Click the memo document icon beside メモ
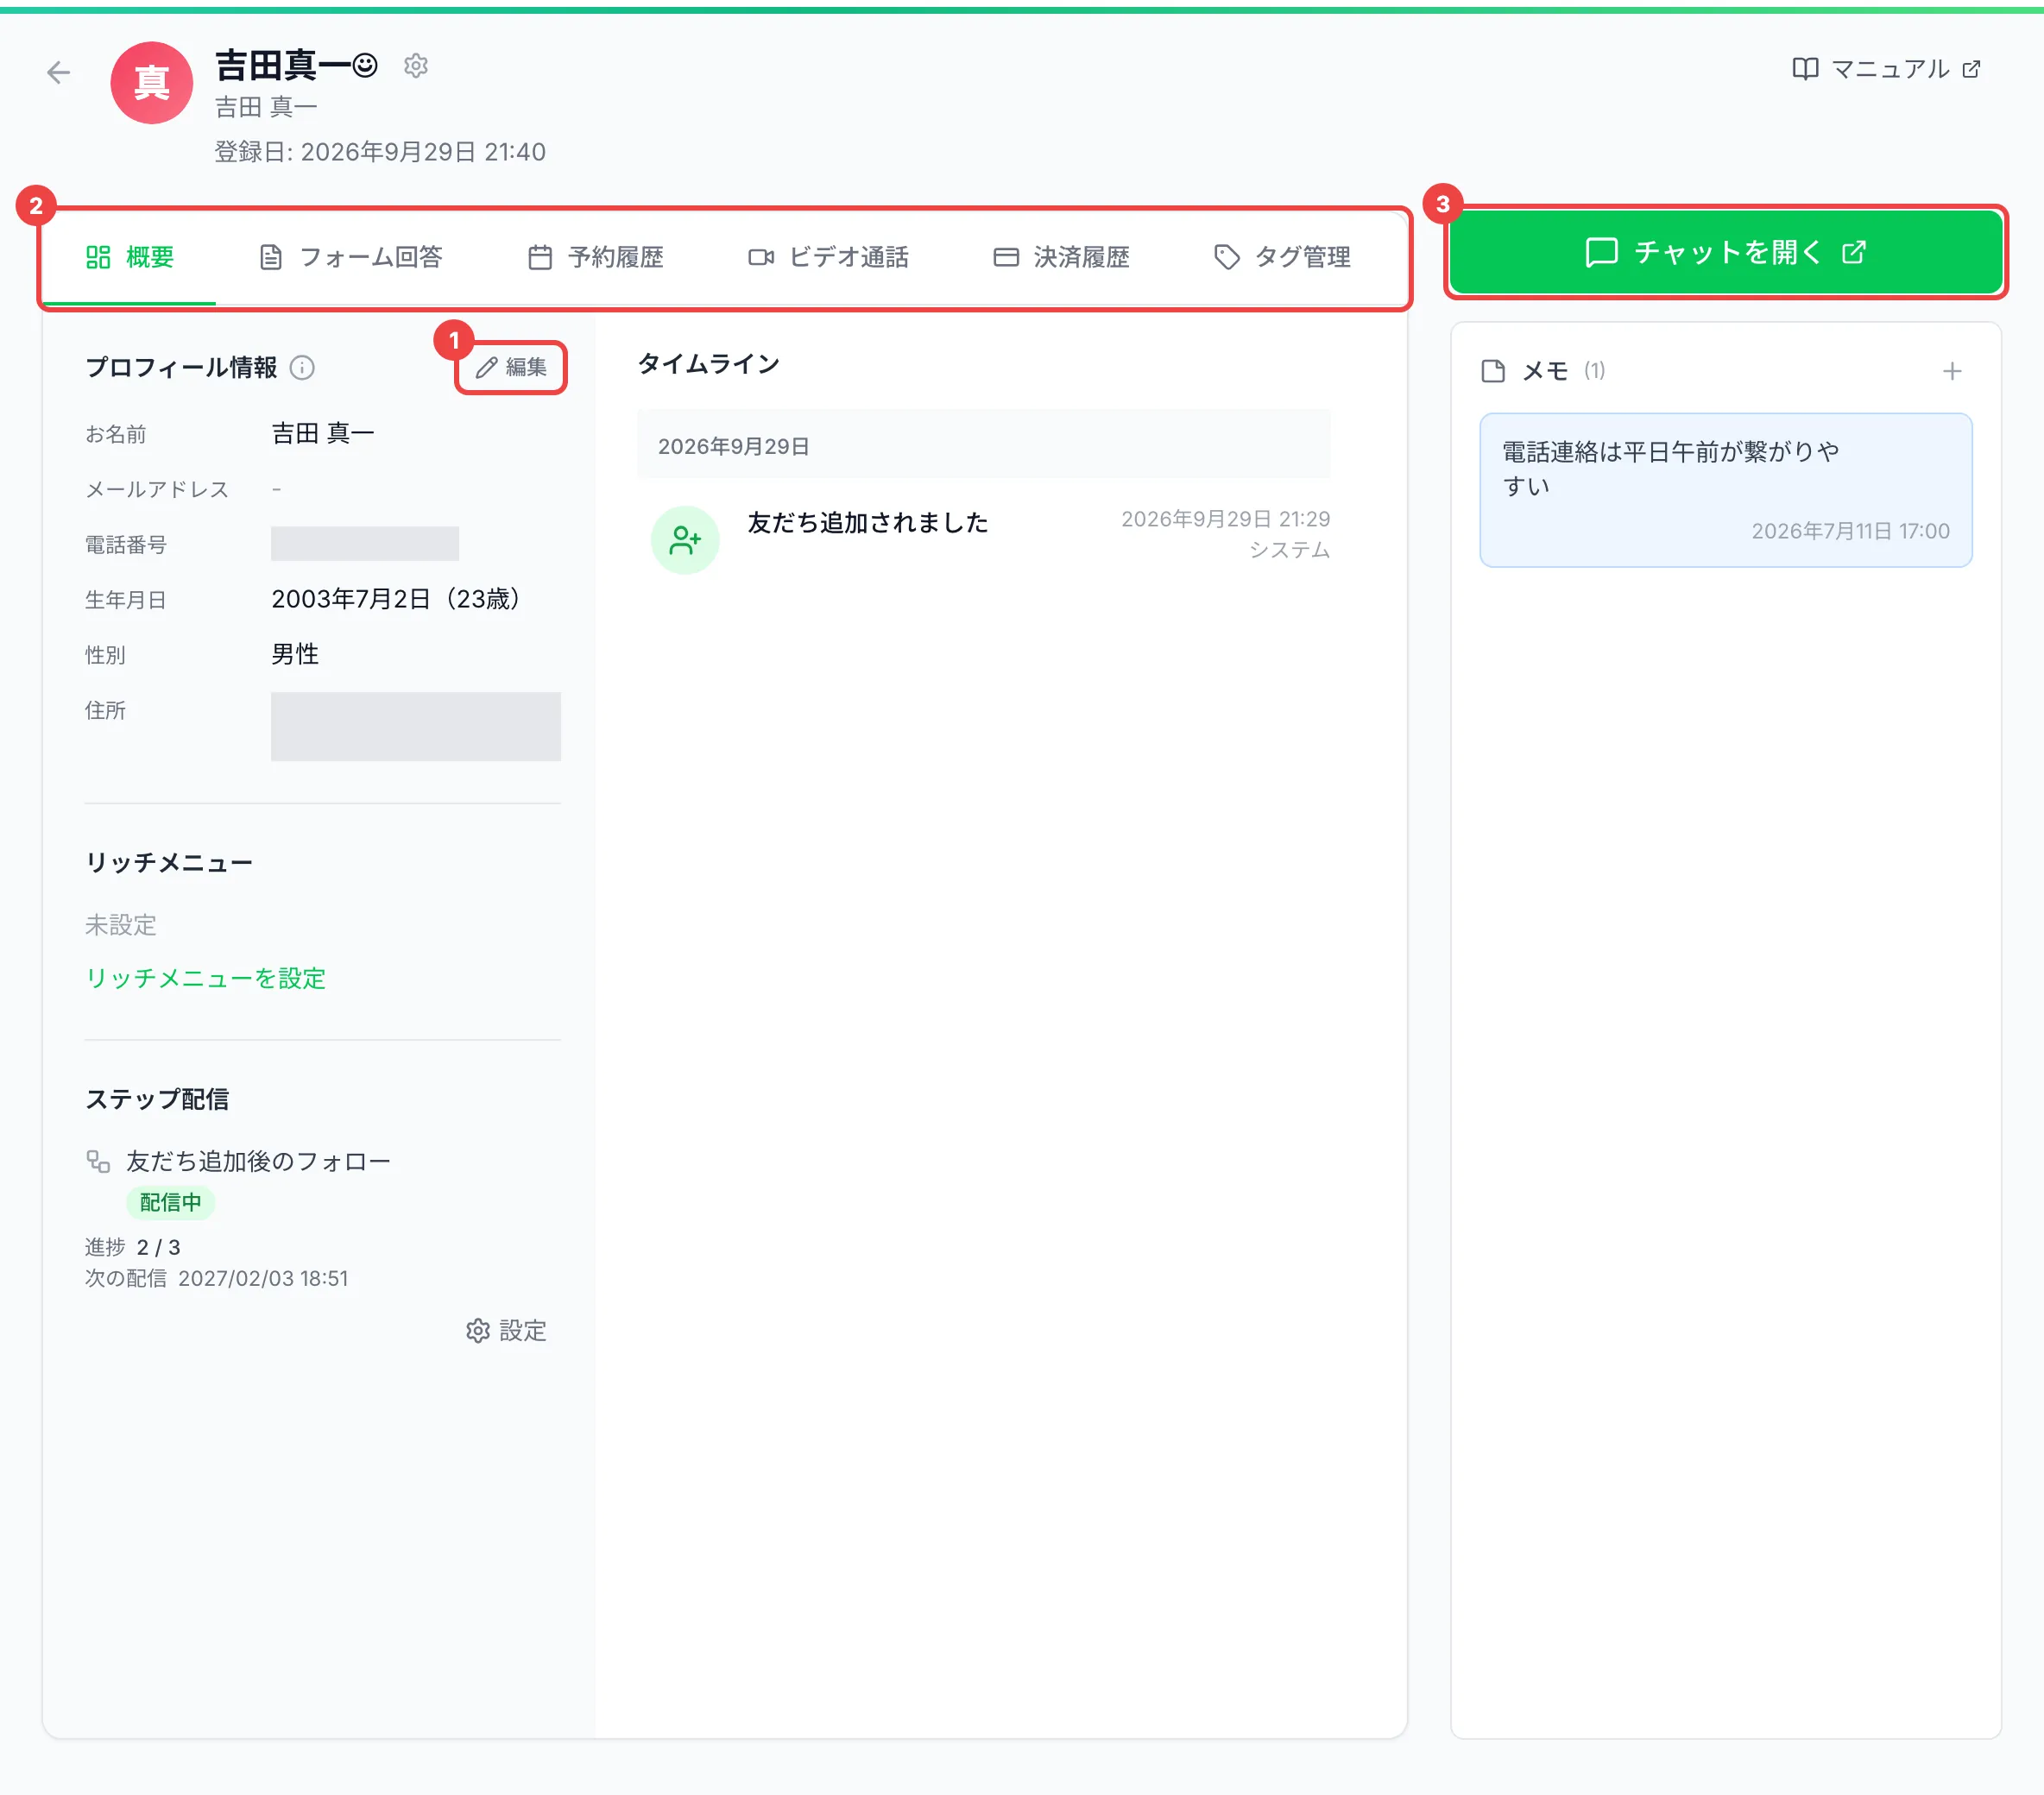This screenshot has width=2044, height=1795. pyautogui.click(x=1493, y=372)
